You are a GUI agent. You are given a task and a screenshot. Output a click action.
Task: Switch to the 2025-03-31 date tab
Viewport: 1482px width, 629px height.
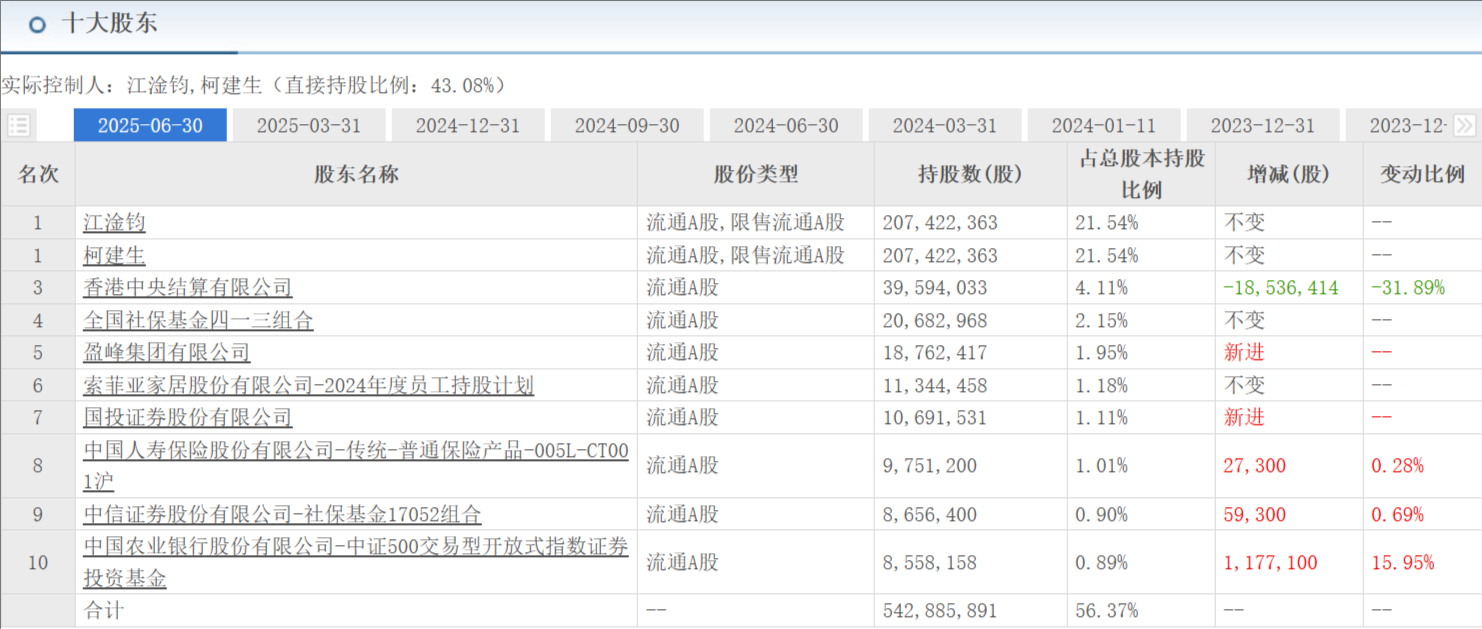[x=308, y=126]
